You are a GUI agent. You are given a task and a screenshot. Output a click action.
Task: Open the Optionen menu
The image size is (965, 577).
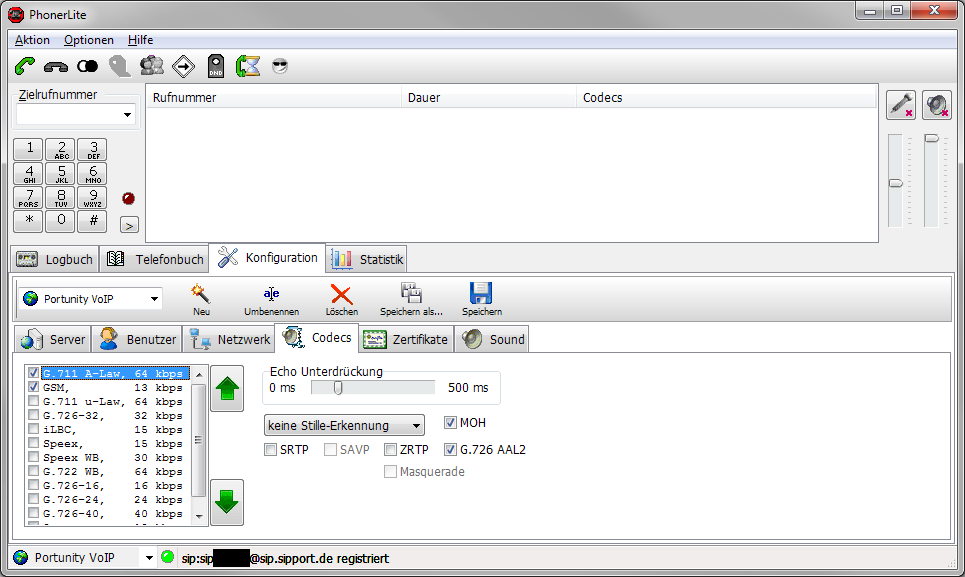point(88,40)
